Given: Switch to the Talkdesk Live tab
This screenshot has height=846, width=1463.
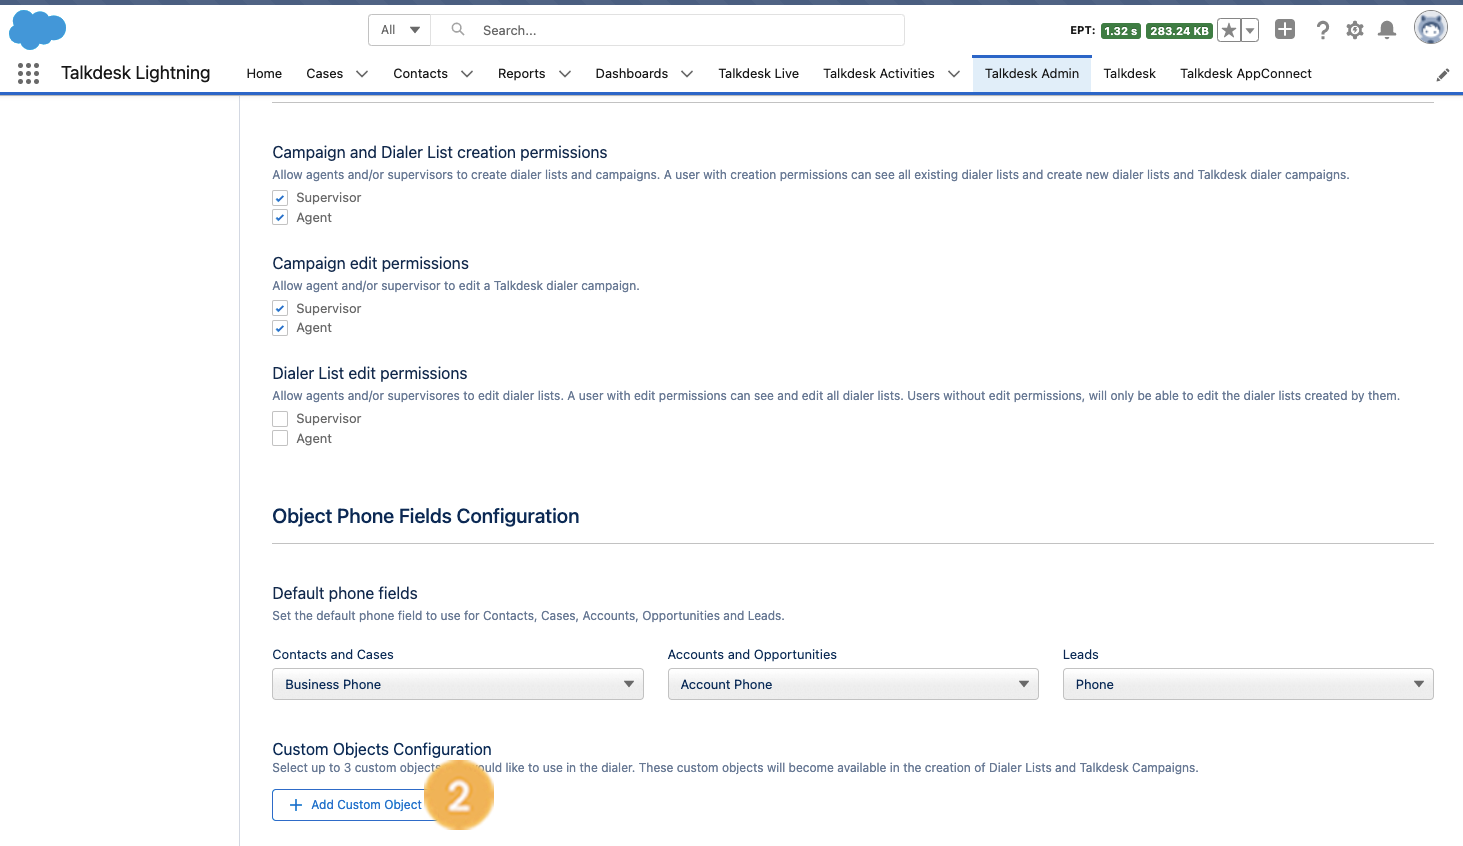Looking at the screenshot, I should 758,73.
